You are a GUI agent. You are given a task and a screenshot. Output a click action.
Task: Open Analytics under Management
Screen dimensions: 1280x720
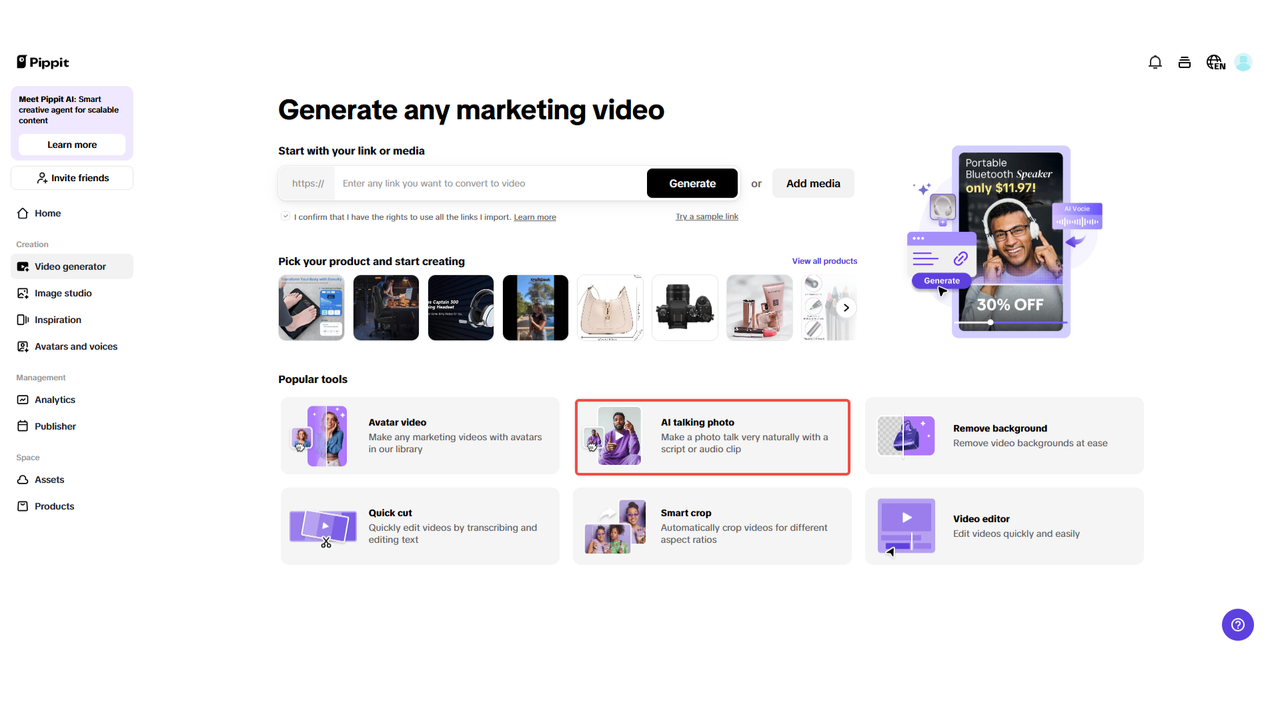pyautogui.click(x=72, y=400)
